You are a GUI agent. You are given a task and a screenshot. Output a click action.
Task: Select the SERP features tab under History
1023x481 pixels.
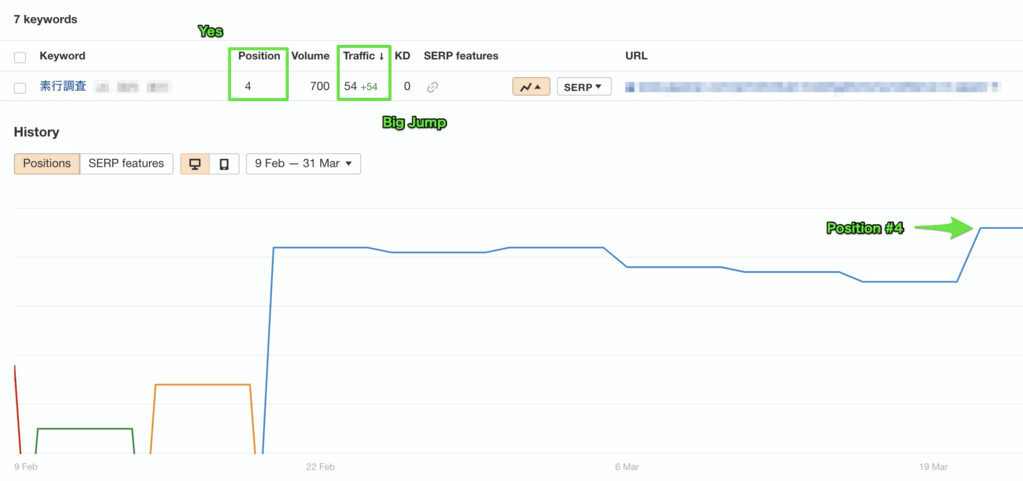point(126,164)
